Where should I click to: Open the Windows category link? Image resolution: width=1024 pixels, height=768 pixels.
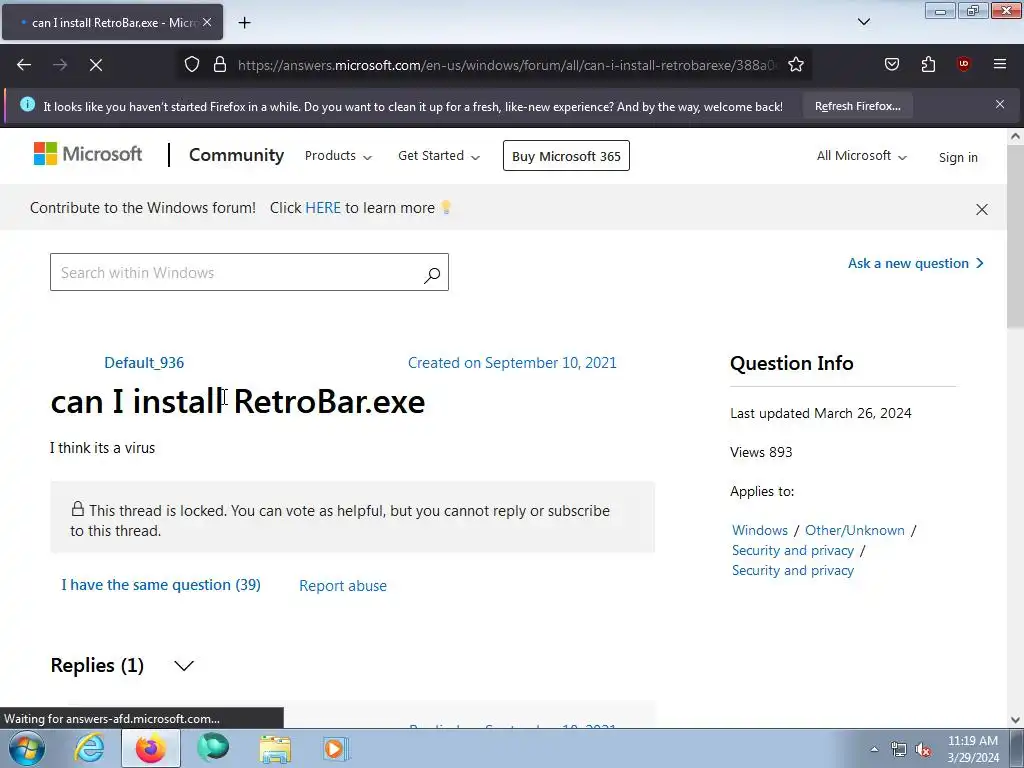(760, 530)
